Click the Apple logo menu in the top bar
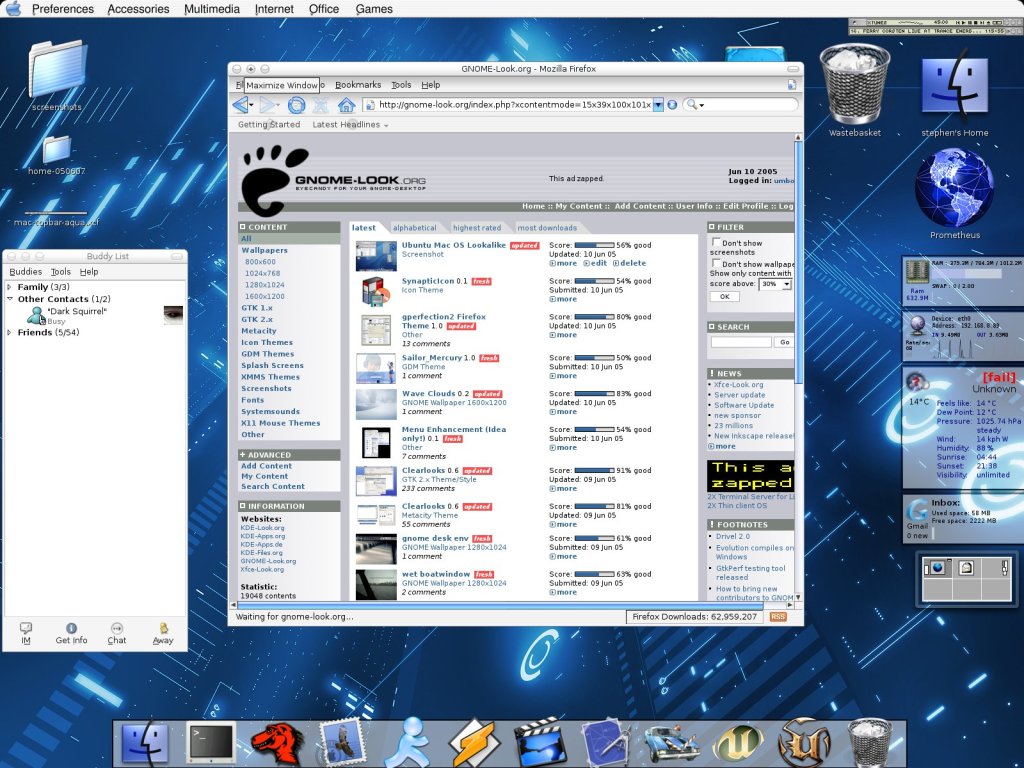1024x768 pixels. pyautogui.click(x=12, y=8)
